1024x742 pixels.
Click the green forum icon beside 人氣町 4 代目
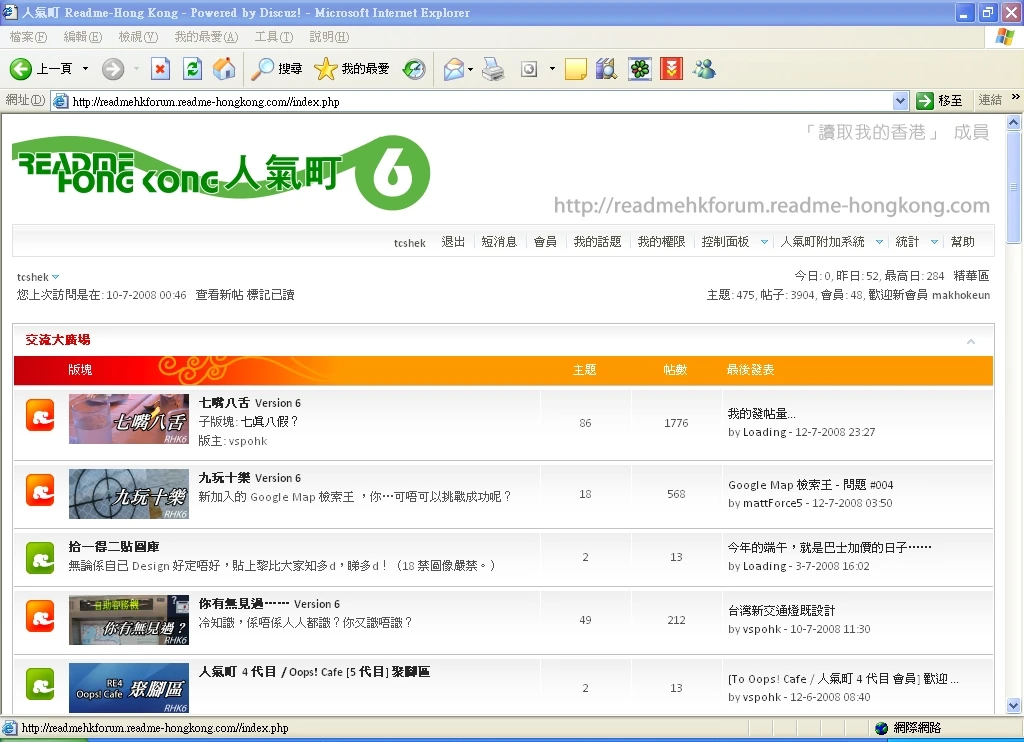(x=40, y=685)
